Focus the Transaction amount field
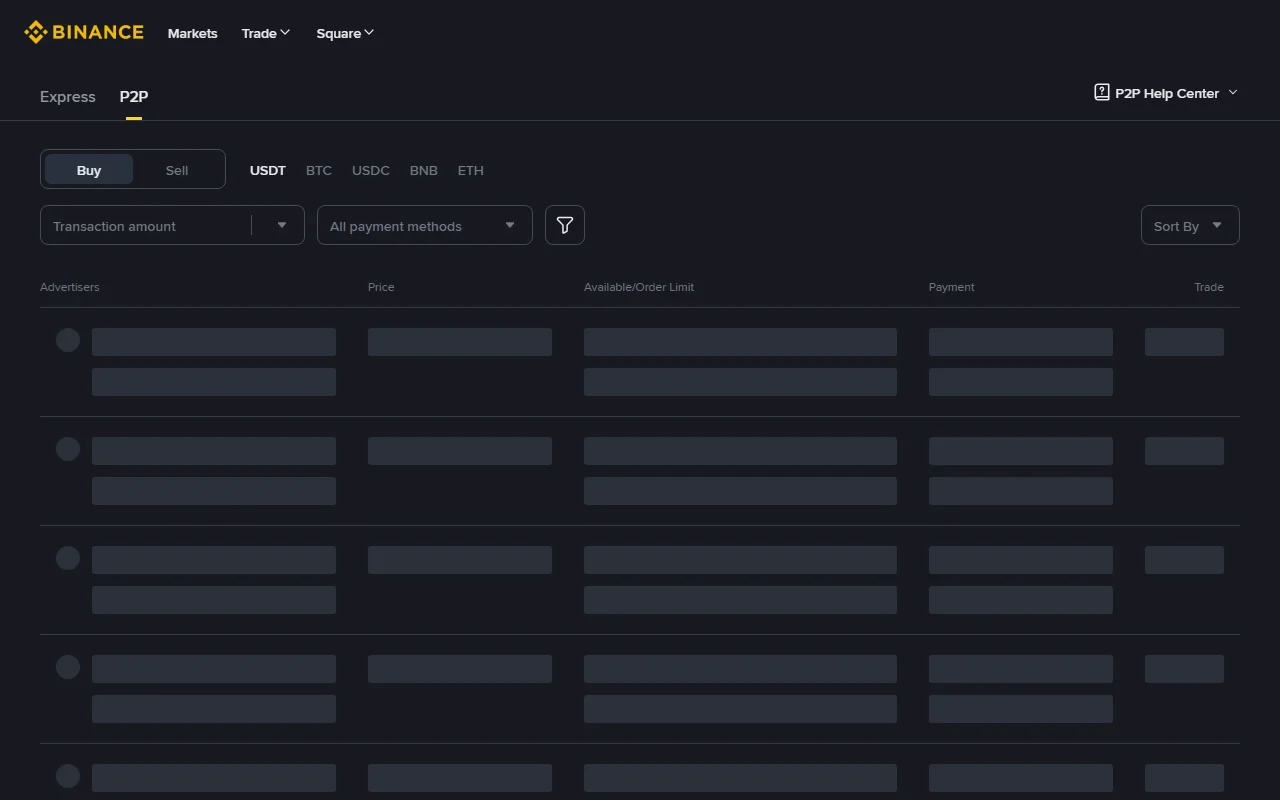Image resolution: width=1280 pixels, height=800 pixels. pyautogui.click(x=146, y=226)
